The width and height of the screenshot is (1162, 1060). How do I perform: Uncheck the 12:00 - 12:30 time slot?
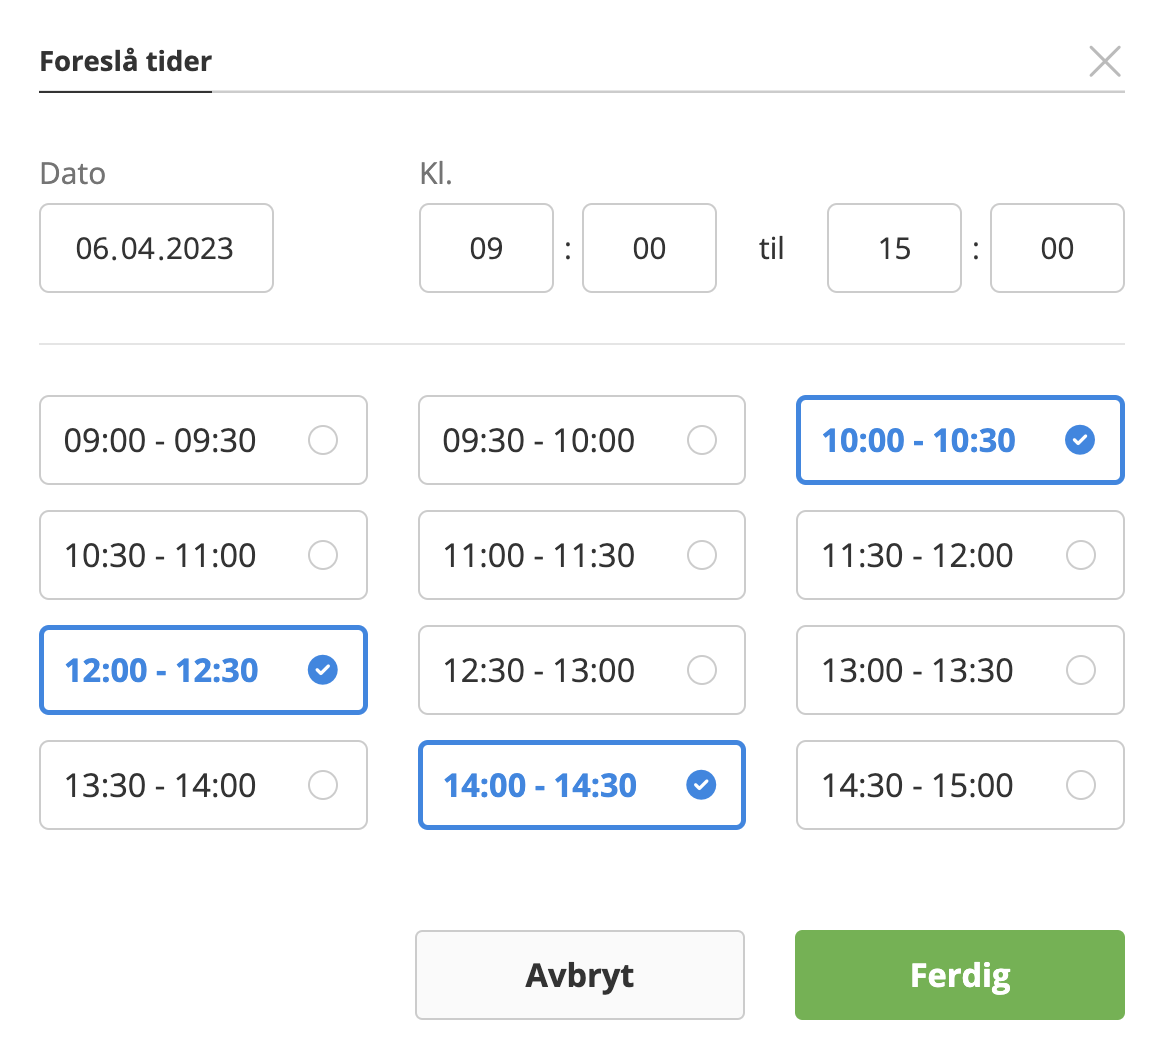coord(203,670)
